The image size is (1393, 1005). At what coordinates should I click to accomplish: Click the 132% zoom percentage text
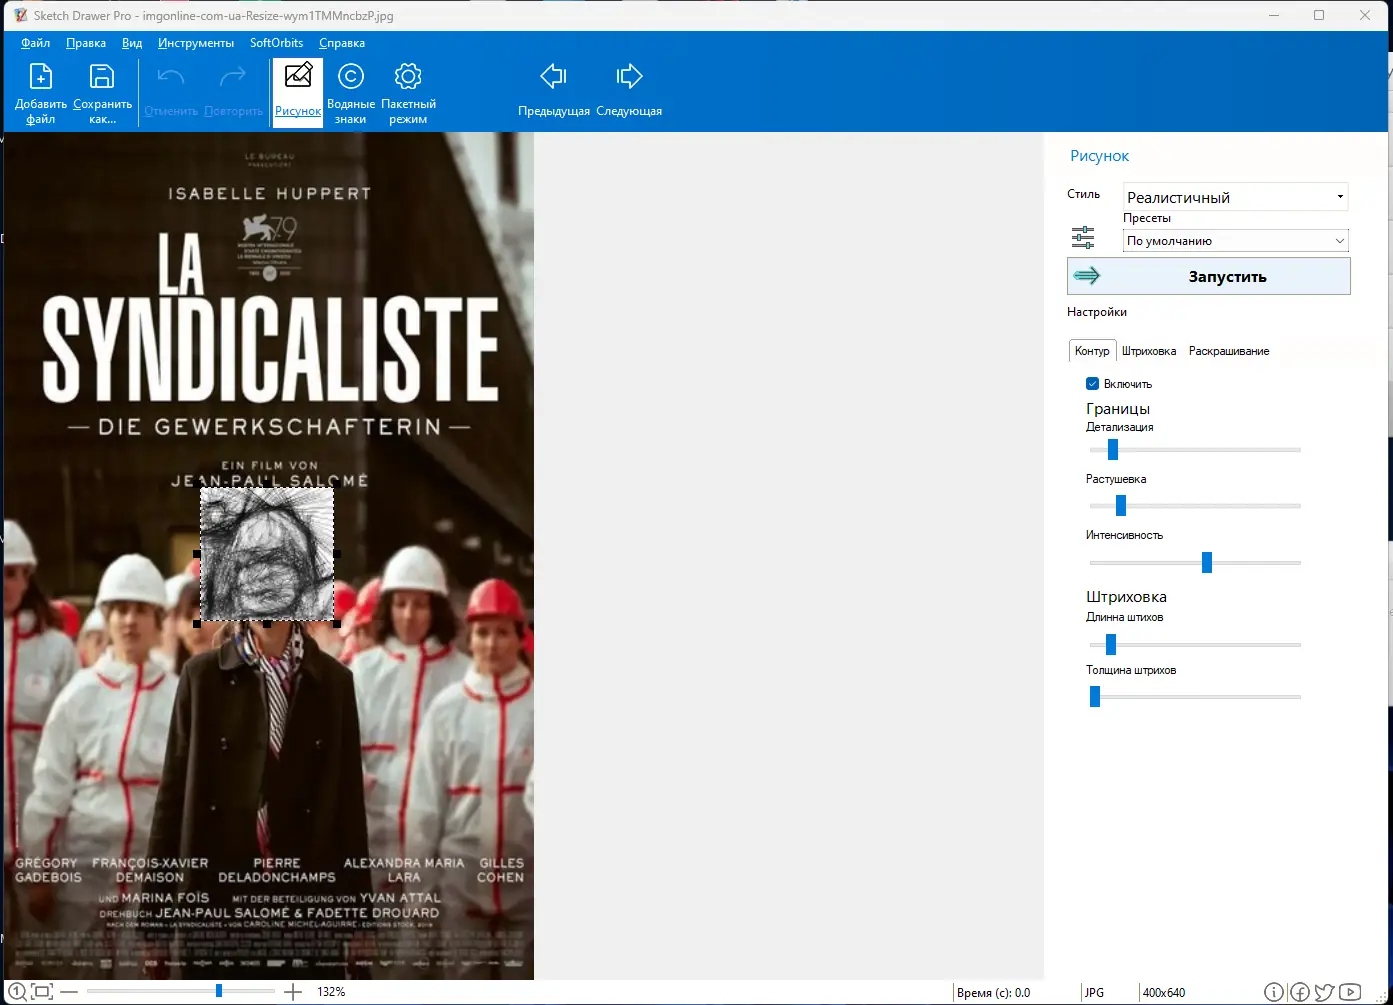pyautogui.click(x=331, y=992)
